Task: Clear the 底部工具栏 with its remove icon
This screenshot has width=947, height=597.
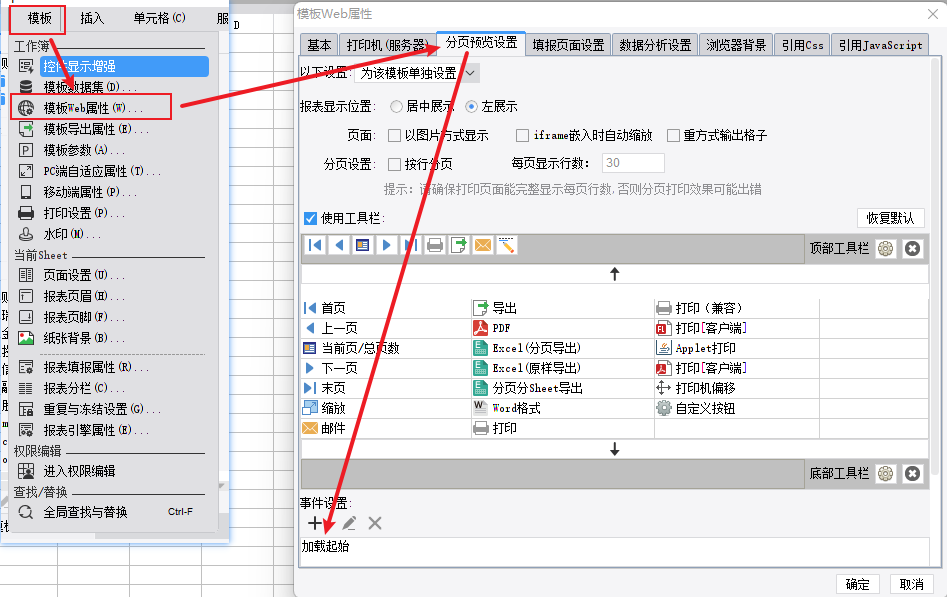Action: [913, 474]
